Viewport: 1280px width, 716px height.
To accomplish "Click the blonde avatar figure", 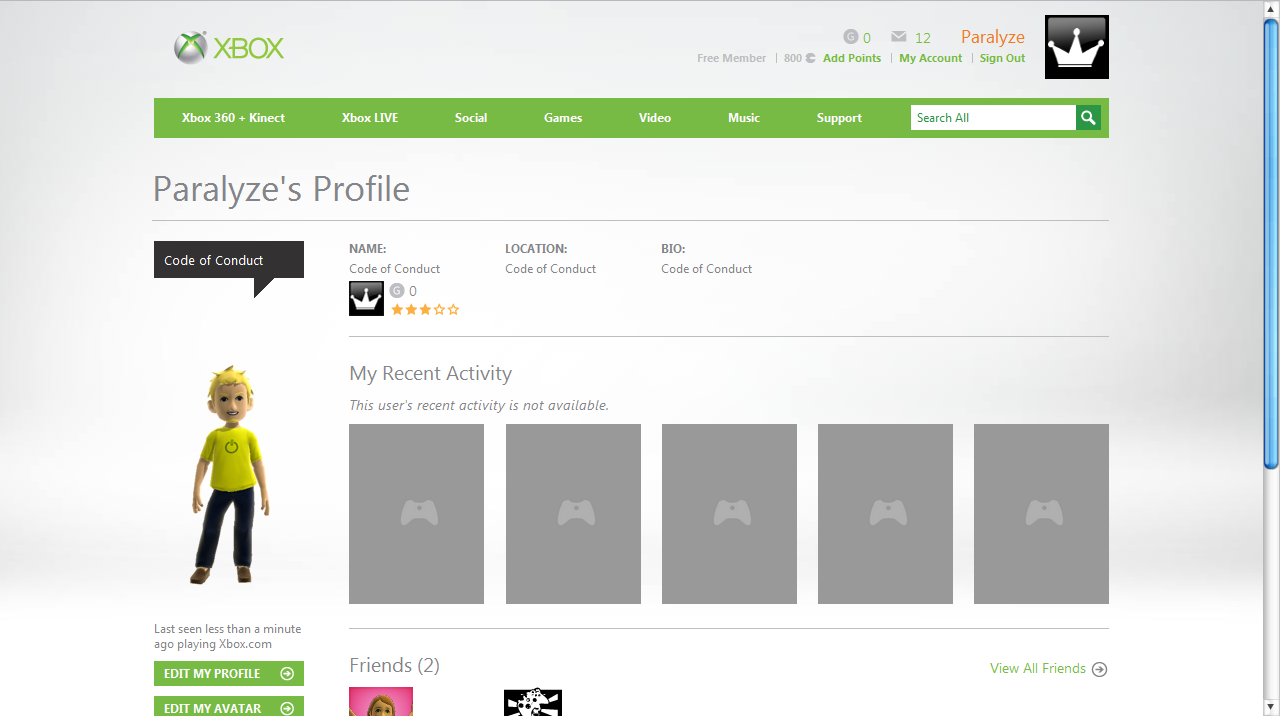I will click(x=230, y=475).
